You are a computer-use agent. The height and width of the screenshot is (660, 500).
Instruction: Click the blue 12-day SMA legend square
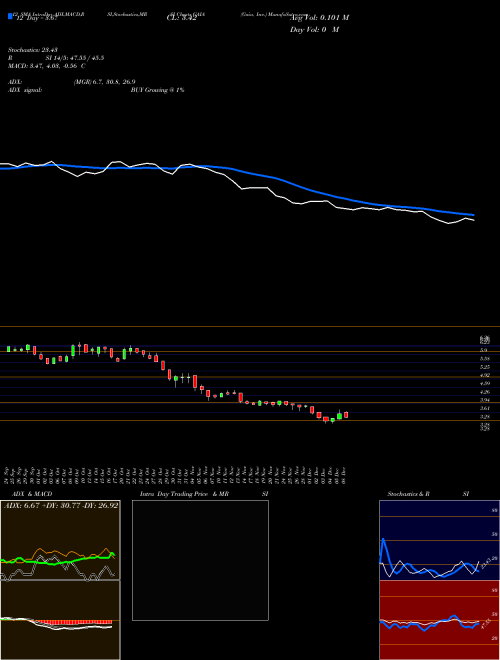click(11, 16)
